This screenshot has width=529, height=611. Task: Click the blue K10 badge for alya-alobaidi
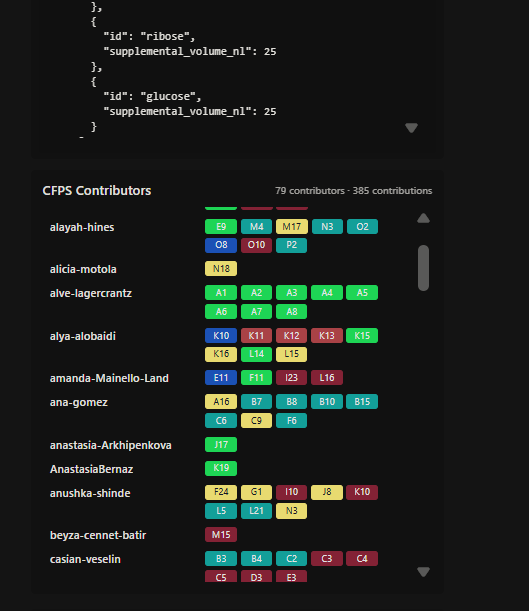pos(221,336)
